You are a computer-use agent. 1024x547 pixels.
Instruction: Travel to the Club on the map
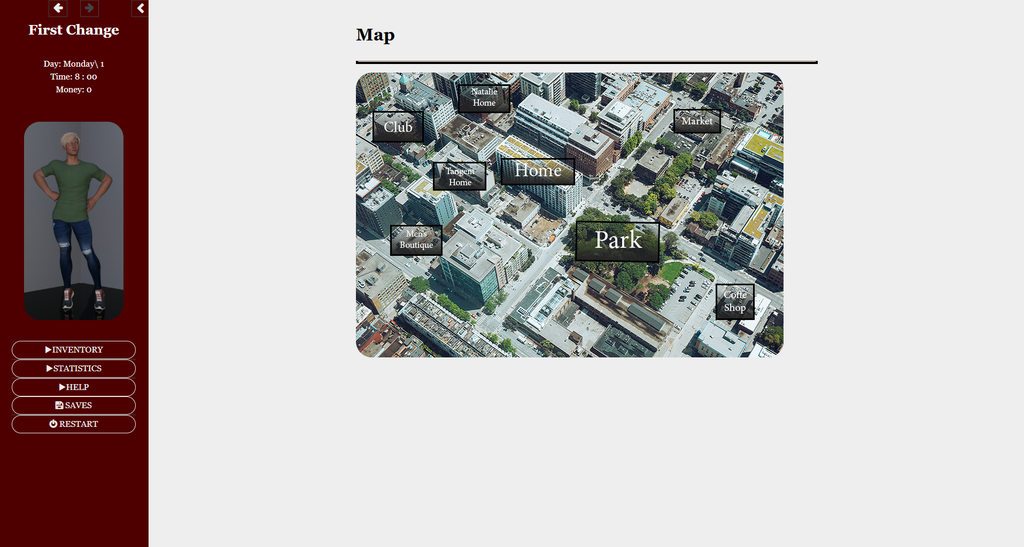(398, 127)
